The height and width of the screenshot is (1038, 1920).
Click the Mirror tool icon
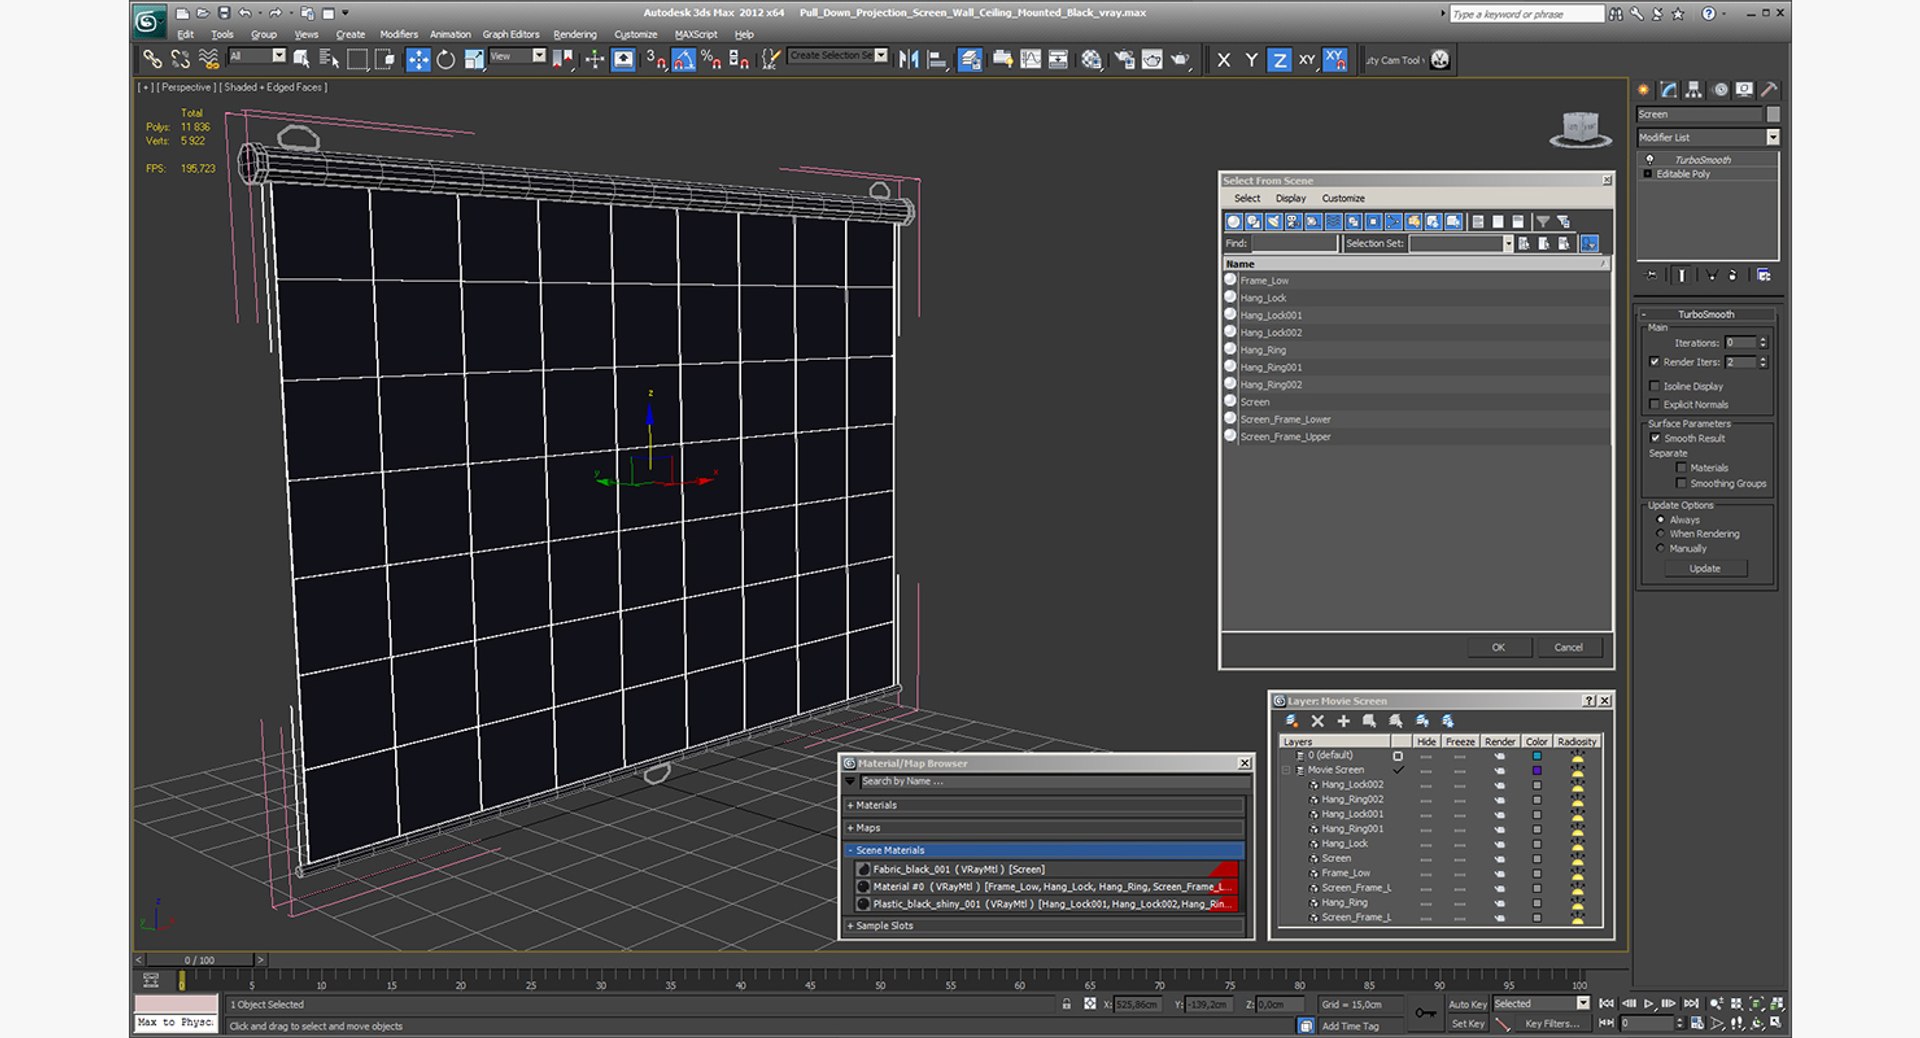[x=908, y=60]
